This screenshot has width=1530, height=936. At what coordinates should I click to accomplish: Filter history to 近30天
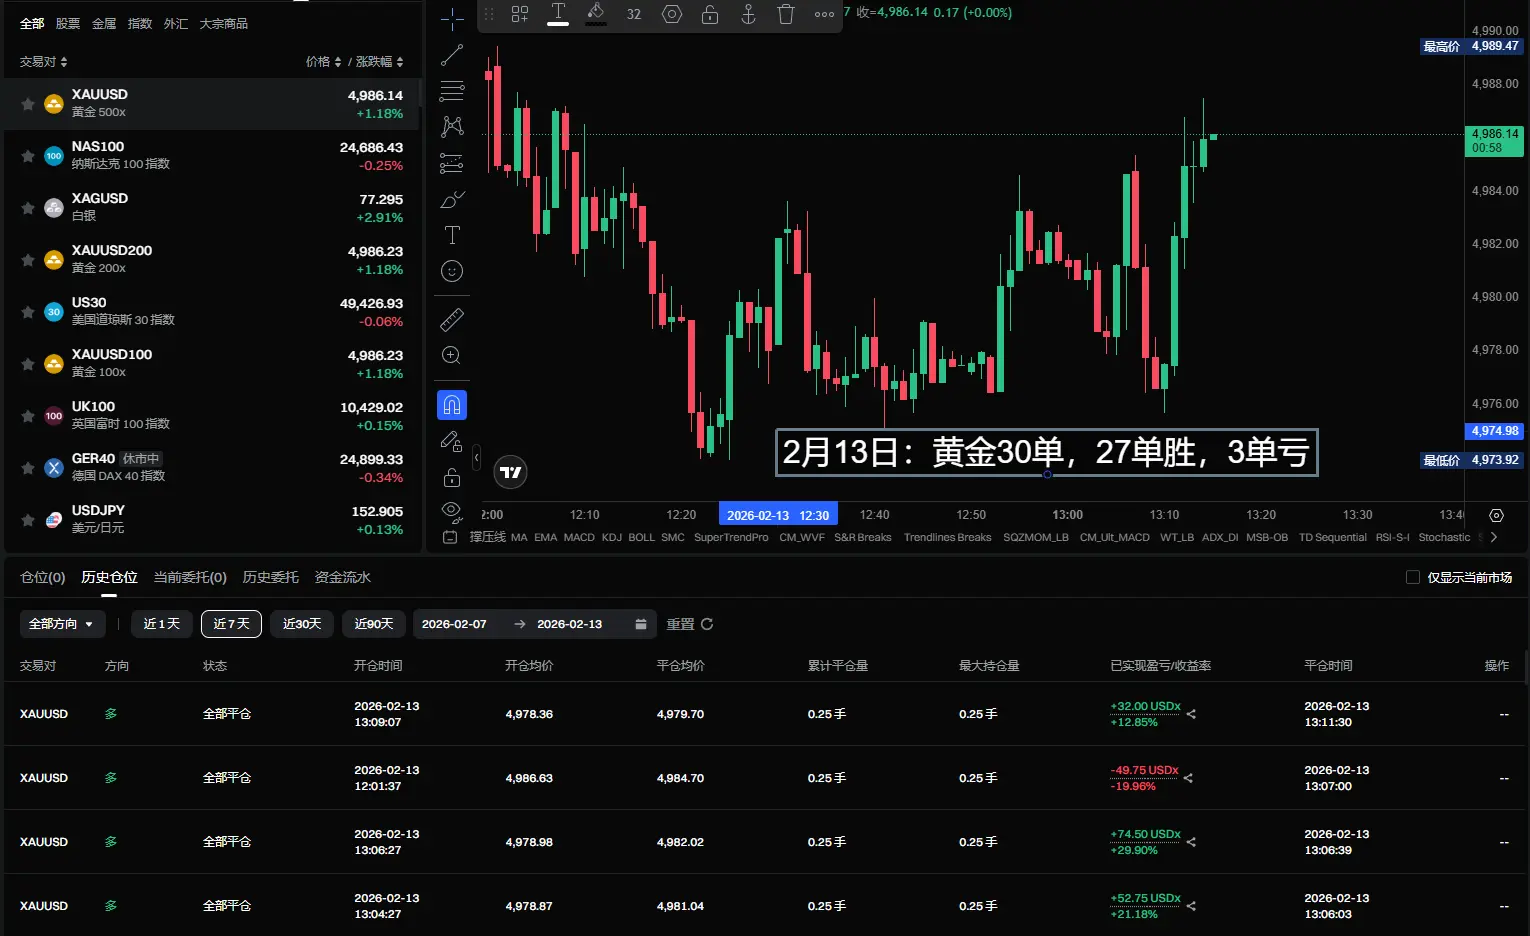(302, 624)
